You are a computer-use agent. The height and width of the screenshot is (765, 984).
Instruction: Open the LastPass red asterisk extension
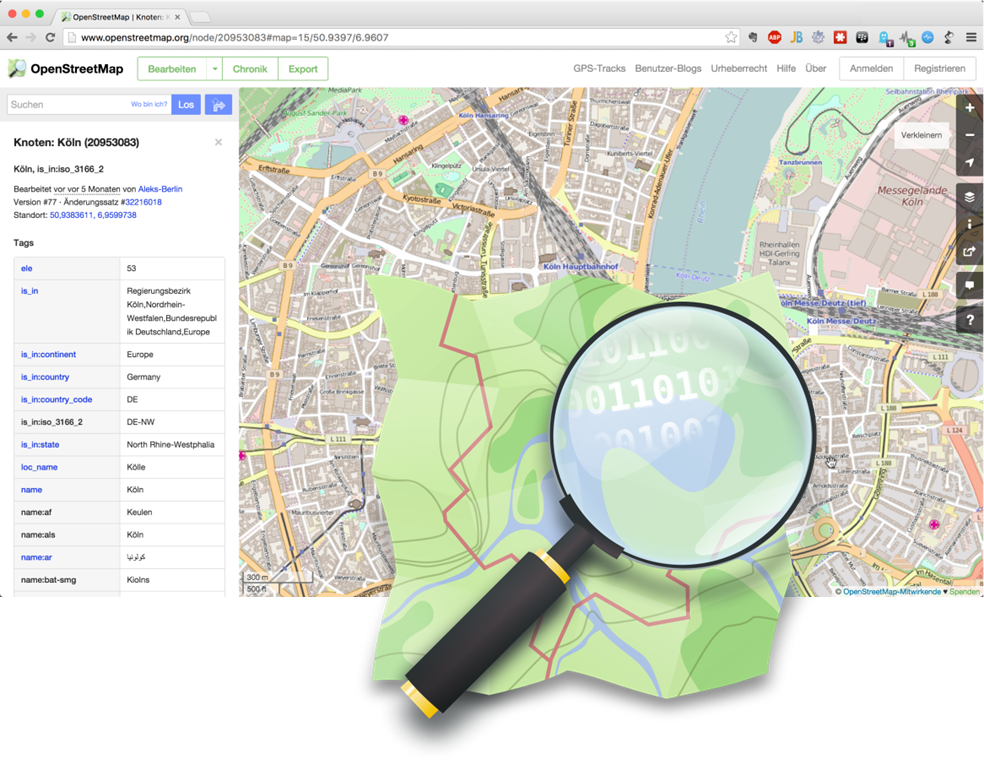click(x=840, y=38)
